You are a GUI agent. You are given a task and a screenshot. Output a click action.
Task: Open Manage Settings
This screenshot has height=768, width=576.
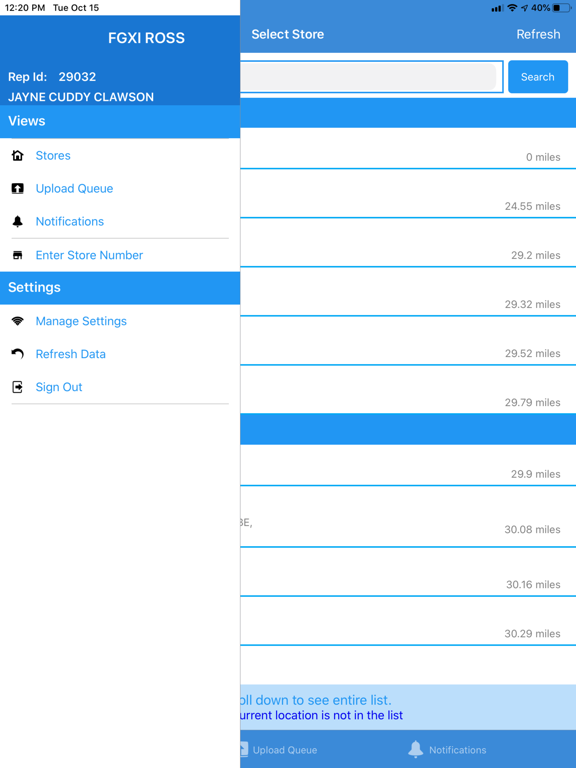pos(120,321)
